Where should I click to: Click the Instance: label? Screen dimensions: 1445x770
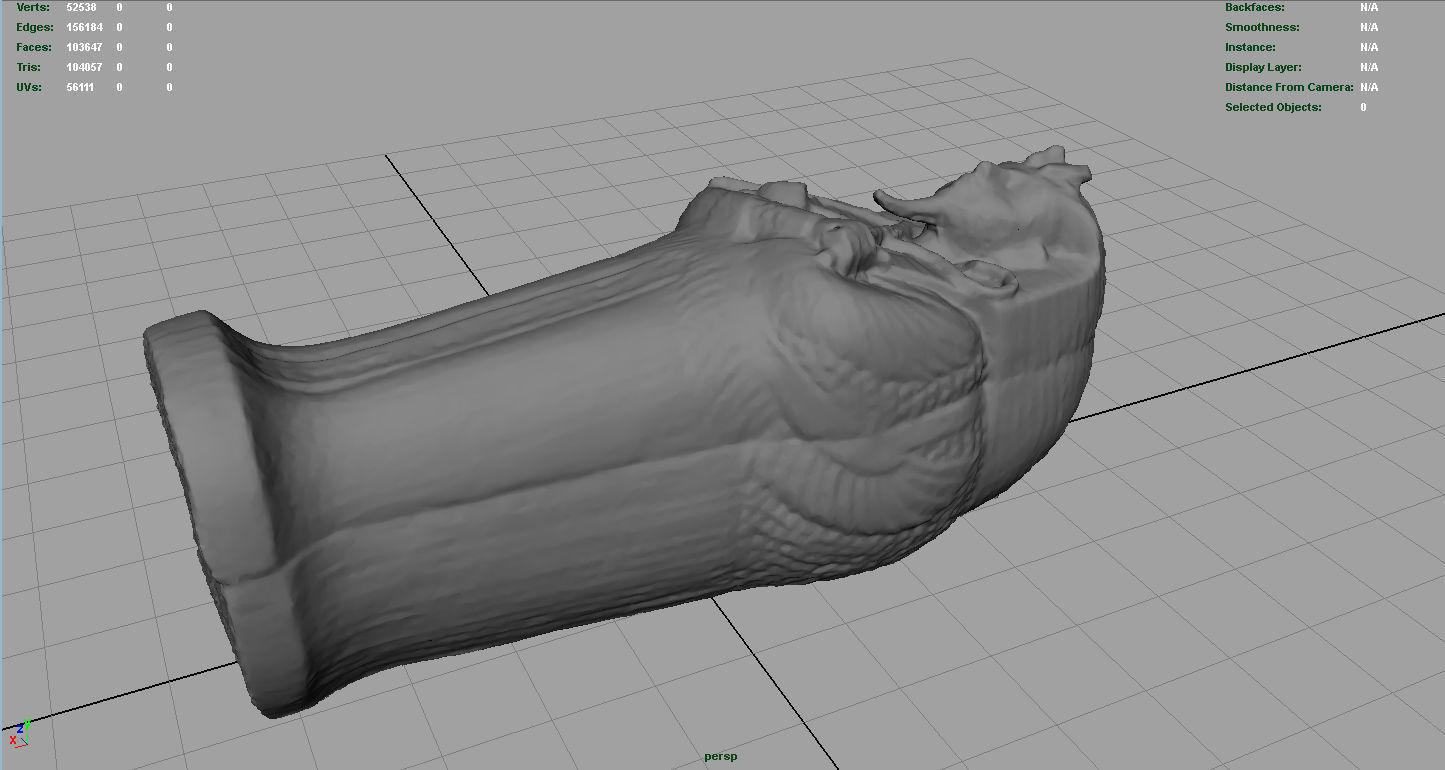tap(1250, 47)
